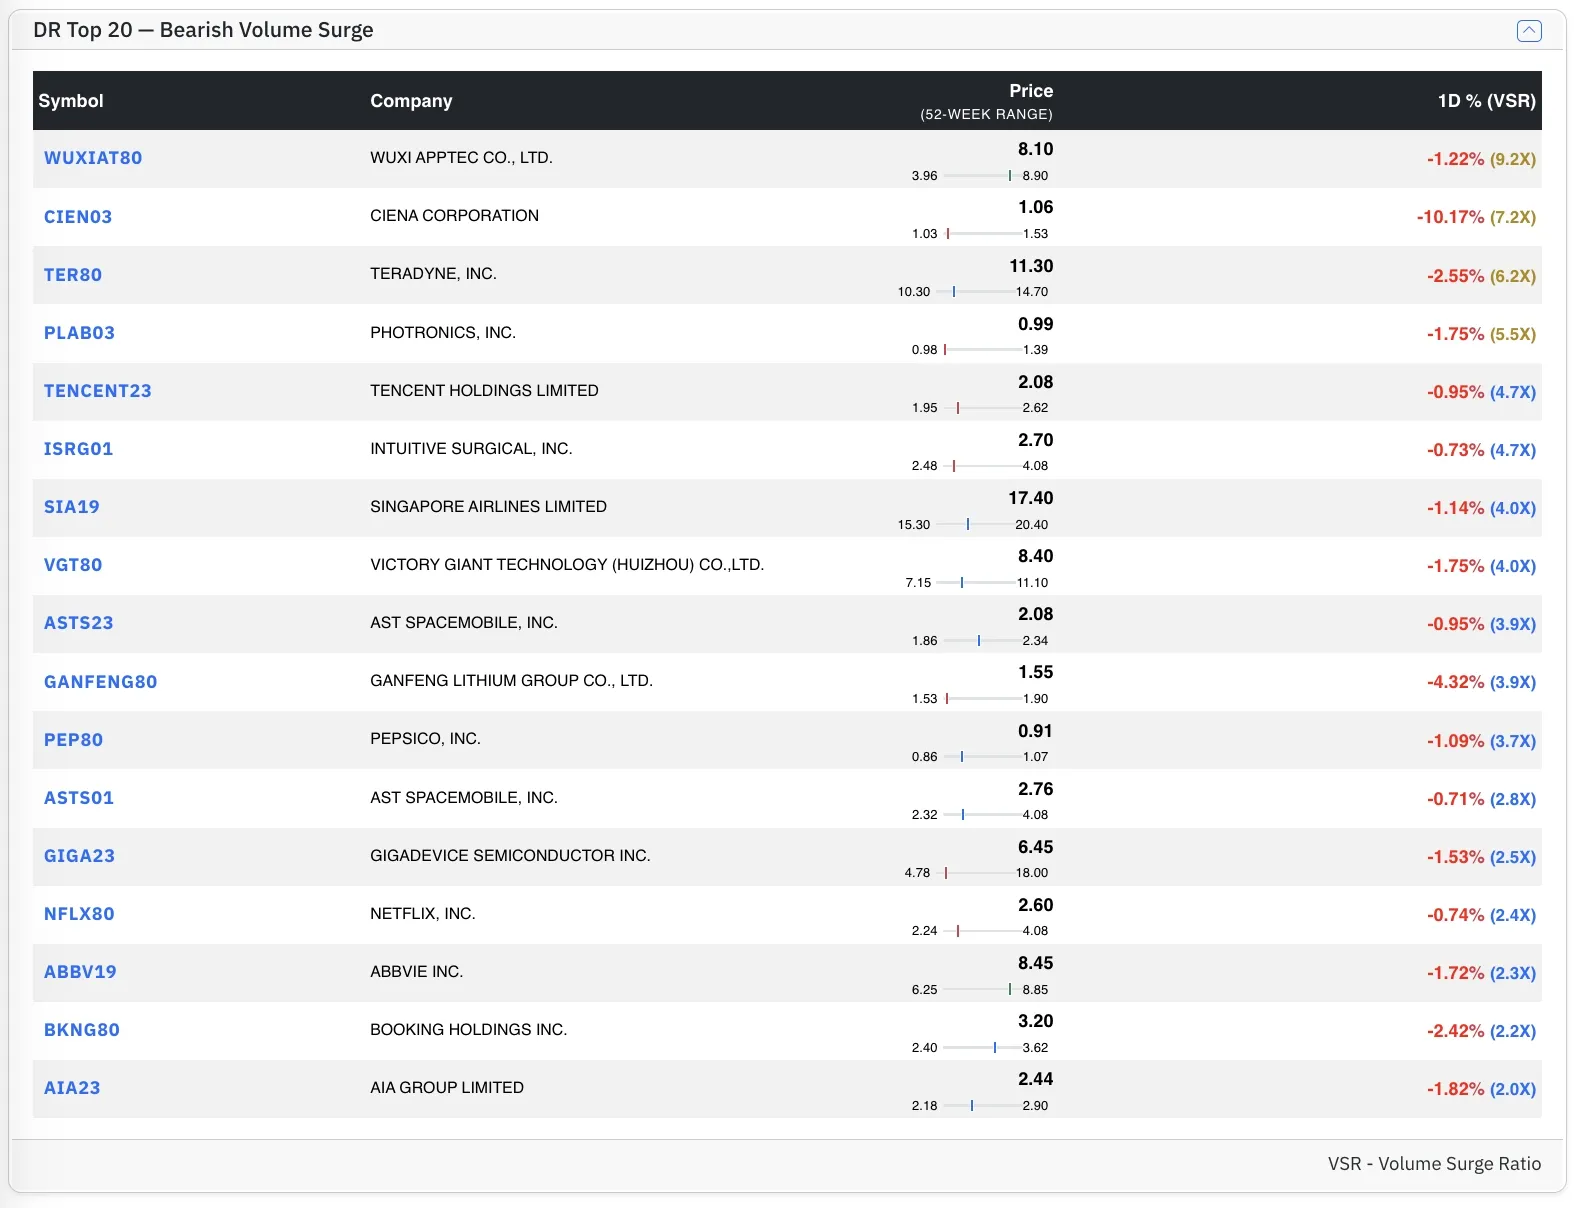This screenshot has height=1208, width=1576.
Task: Click ABBVIE INC. company name
Action: [x=416, y=972]
